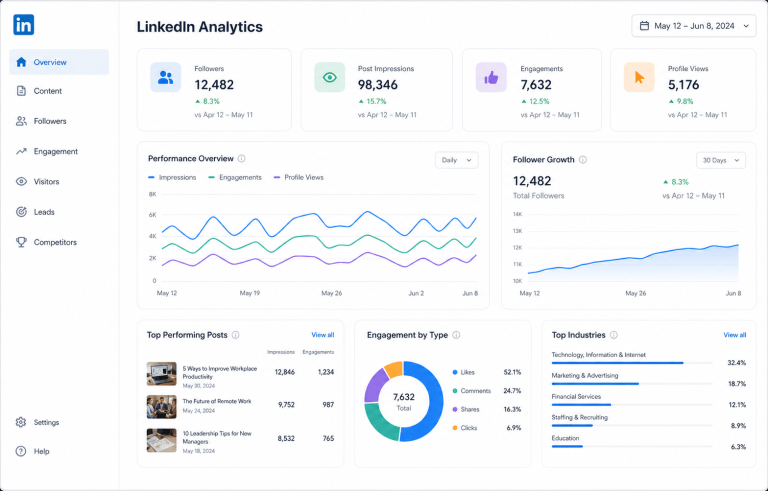Click info icon beside Engagement by Type
The image size is (768, 491).
point(456,335)
